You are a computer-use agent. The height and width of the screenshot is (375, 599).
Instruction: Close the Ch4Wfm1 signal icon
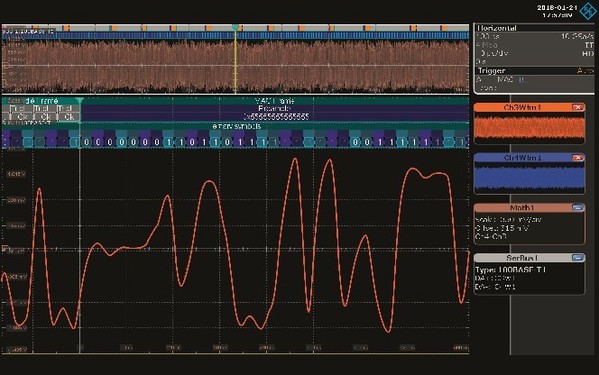(x=578, y=158)
